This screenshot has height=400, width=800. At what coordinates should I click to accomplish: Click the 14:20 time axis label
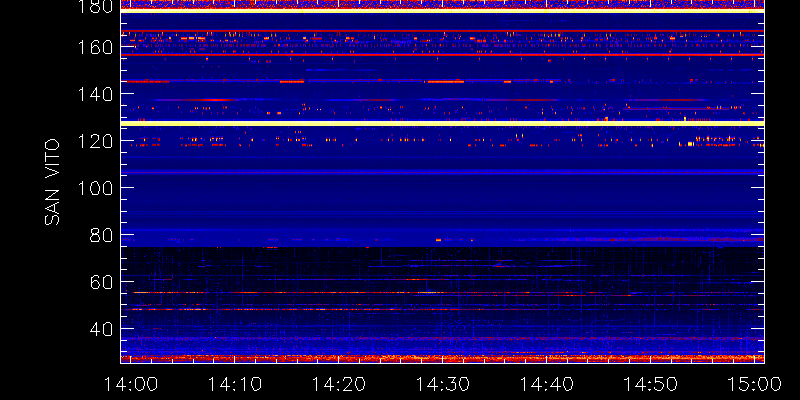click(x=338, y=384)
